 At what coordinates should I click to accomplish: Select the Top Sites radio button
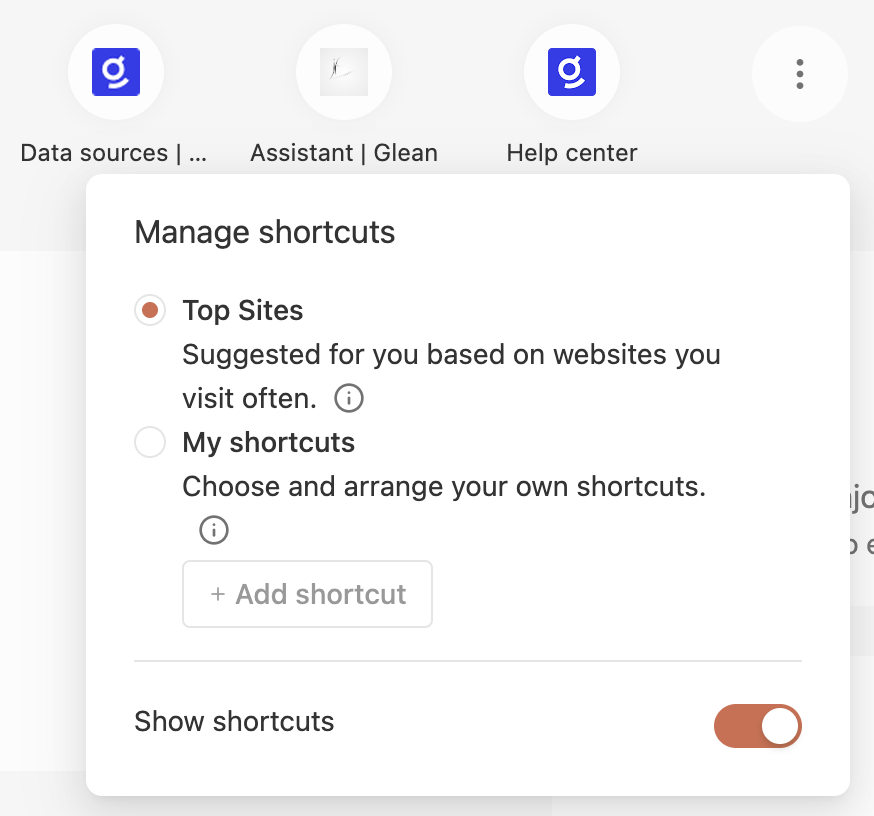click(x=150, y=310)
